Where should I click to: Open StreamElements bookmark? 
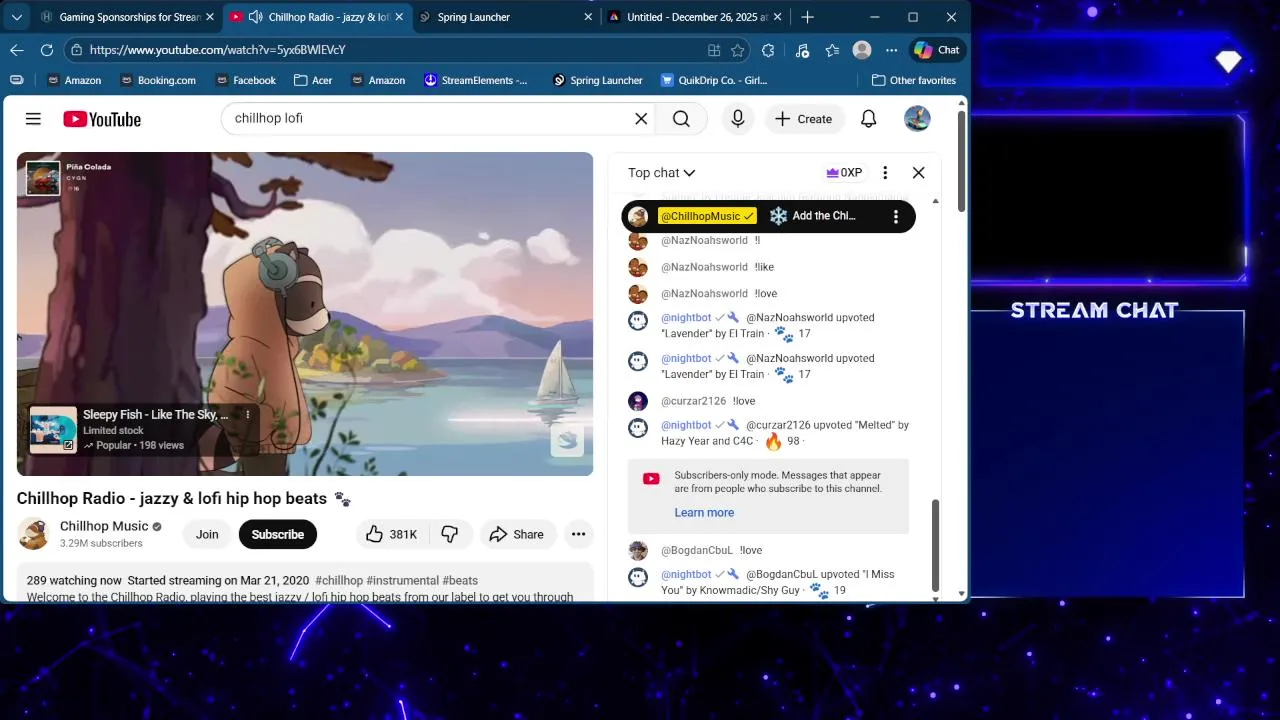pyautogui.click(x=476, y=80)
